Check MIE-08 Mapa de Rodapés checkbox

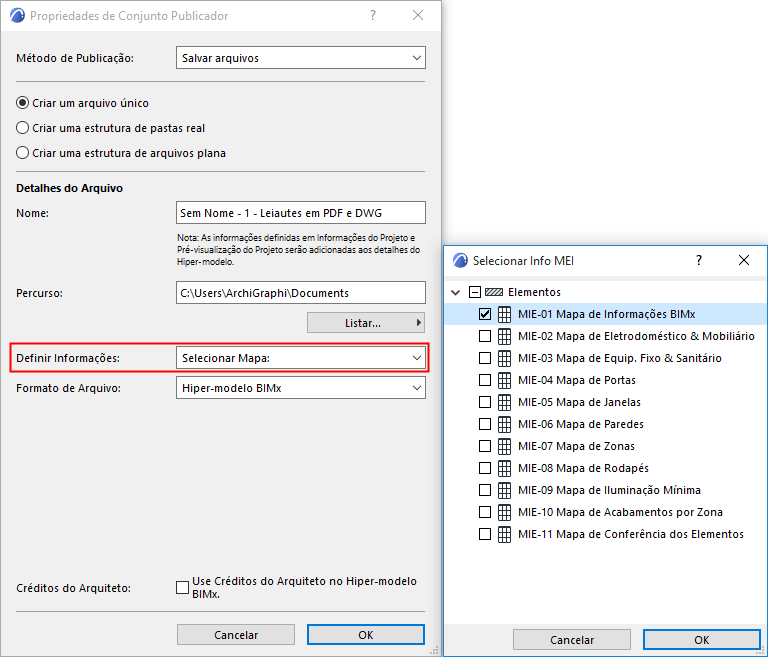485,468
